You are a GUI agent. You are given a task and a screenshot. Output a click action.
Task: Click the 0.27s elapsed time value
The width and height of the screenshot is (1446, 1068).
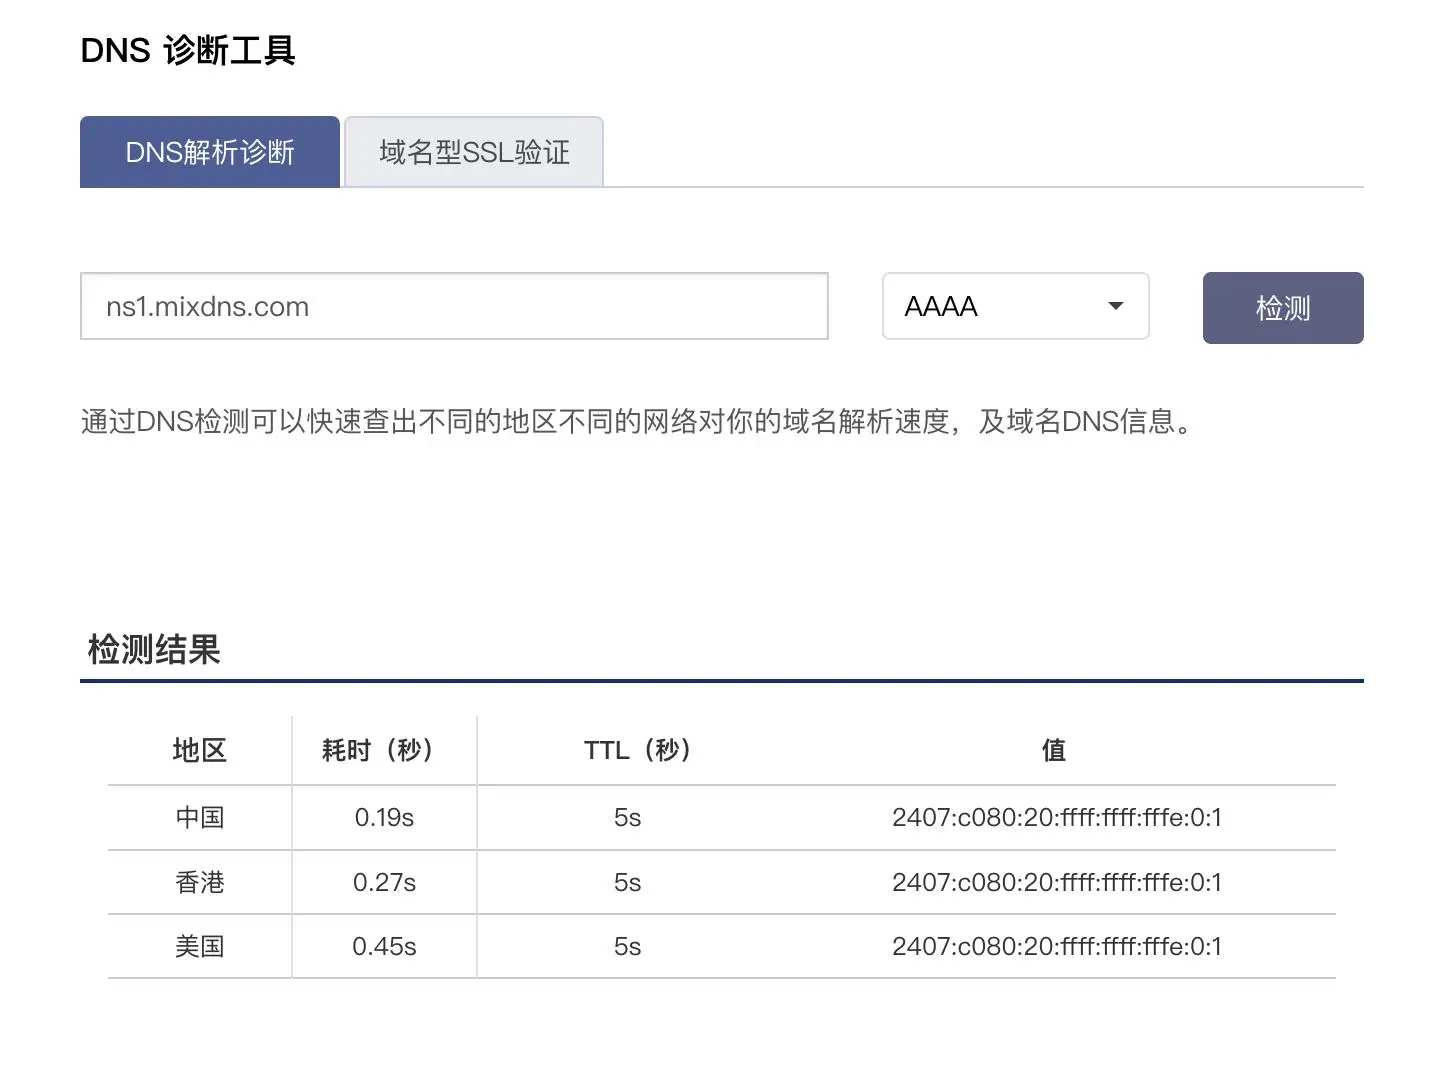click(384, 882)
